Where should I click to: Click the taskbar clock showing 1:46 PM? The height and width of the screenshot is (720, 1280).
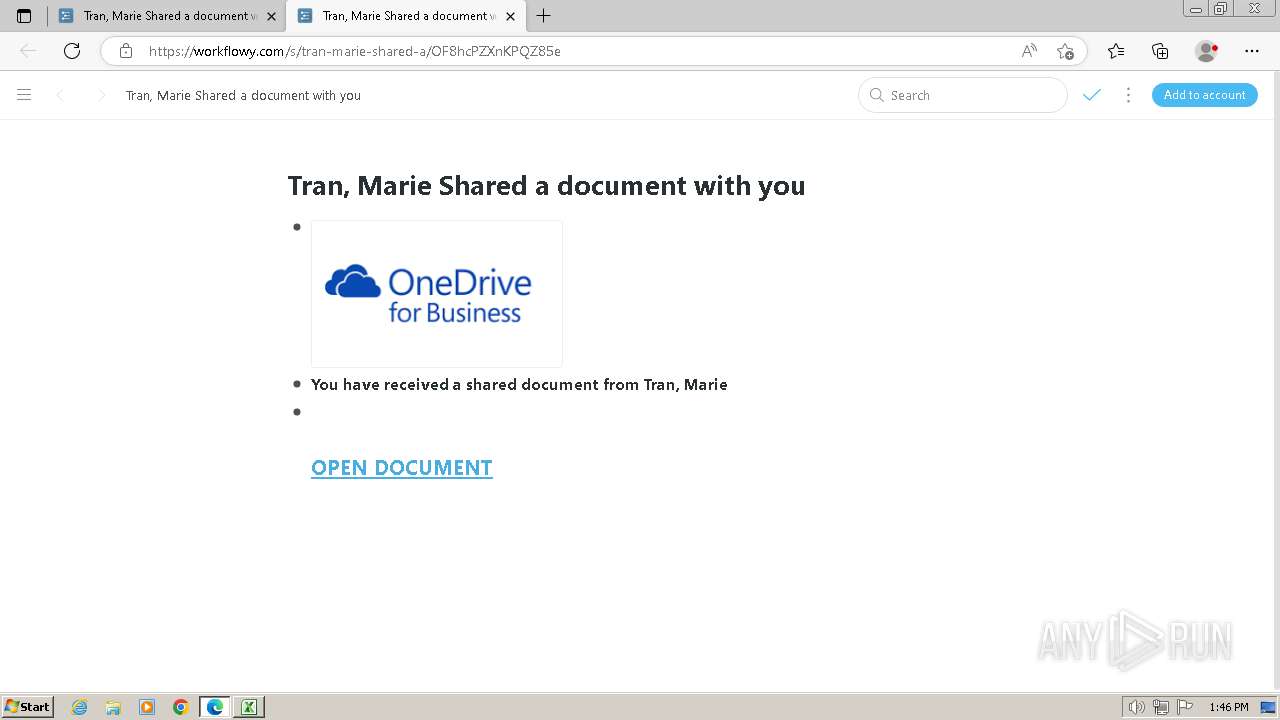coord(1229,707)
